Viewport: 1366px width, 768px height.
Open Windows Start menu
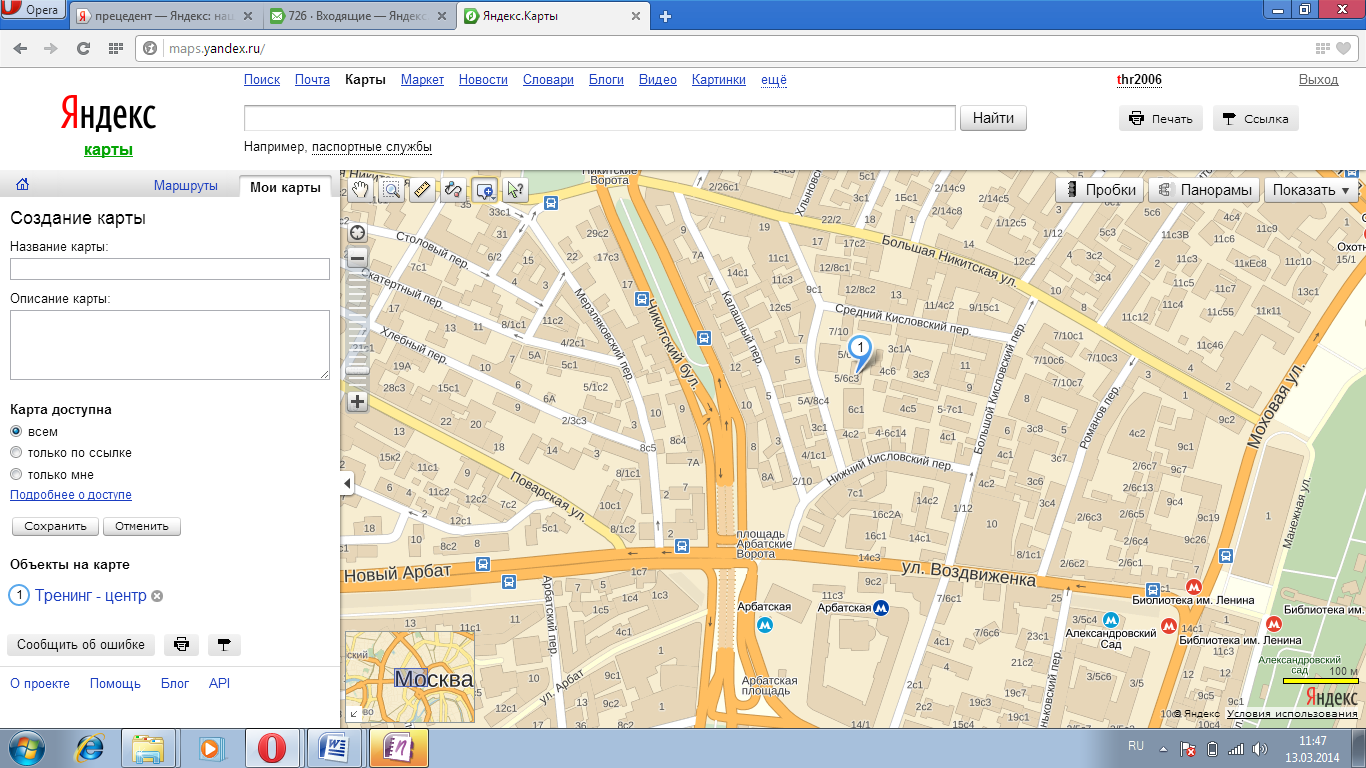pos(28,747)
